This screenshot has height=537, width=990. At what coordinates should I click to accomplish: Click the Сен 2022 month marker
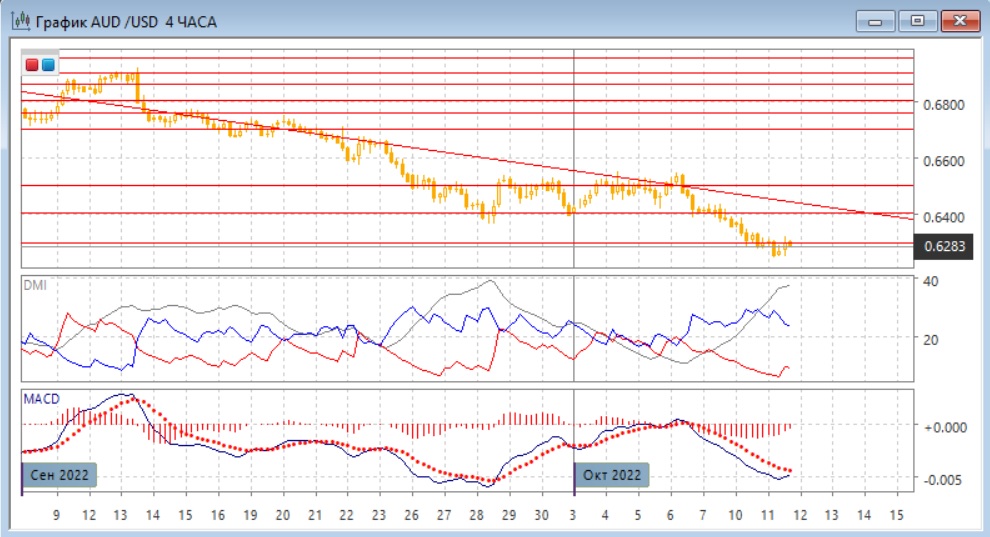pos(59,474)
